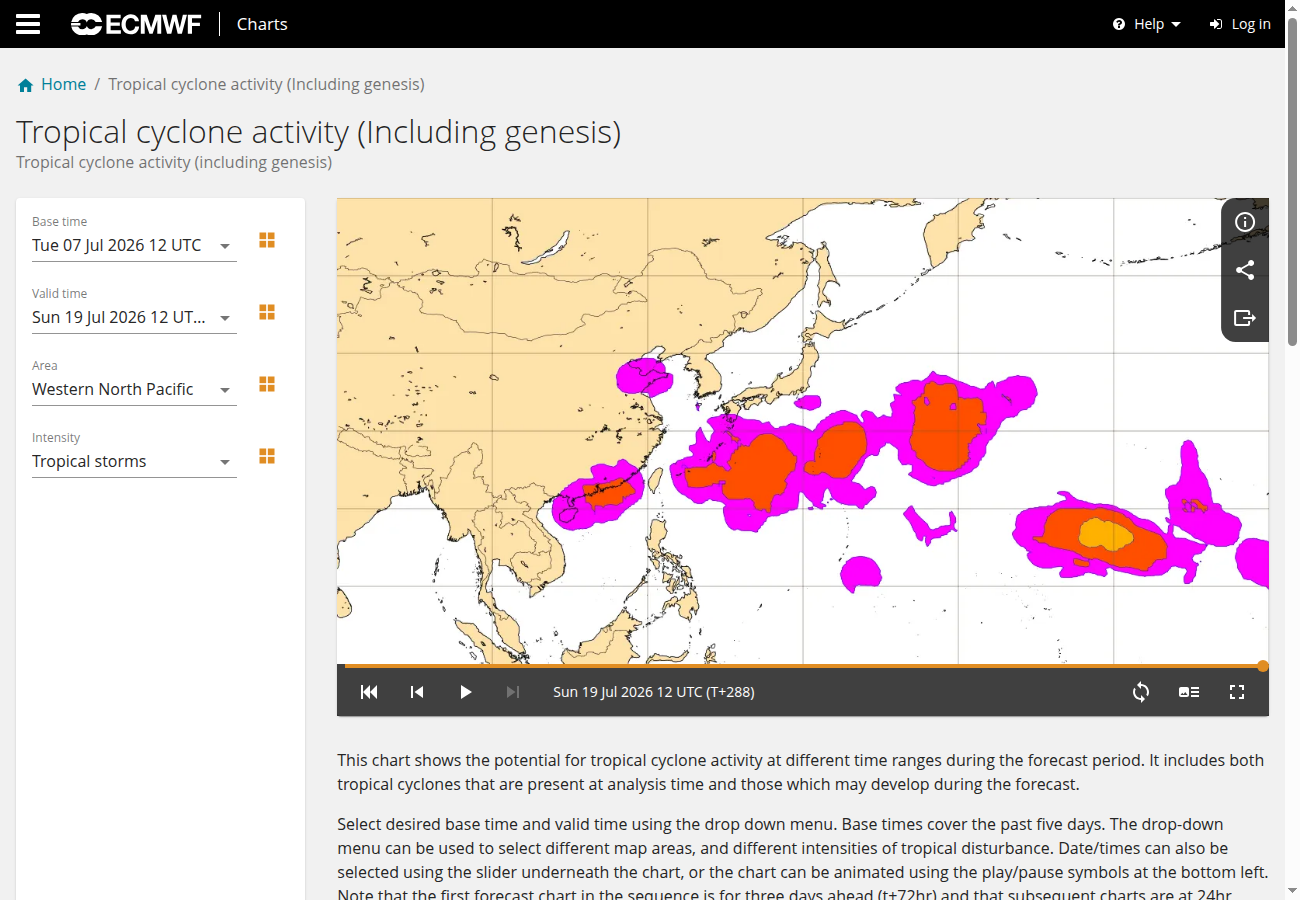Click the share chart icon
Image resolution: width=1300 pixels, height=900 pixels.
click(1245, 270)
